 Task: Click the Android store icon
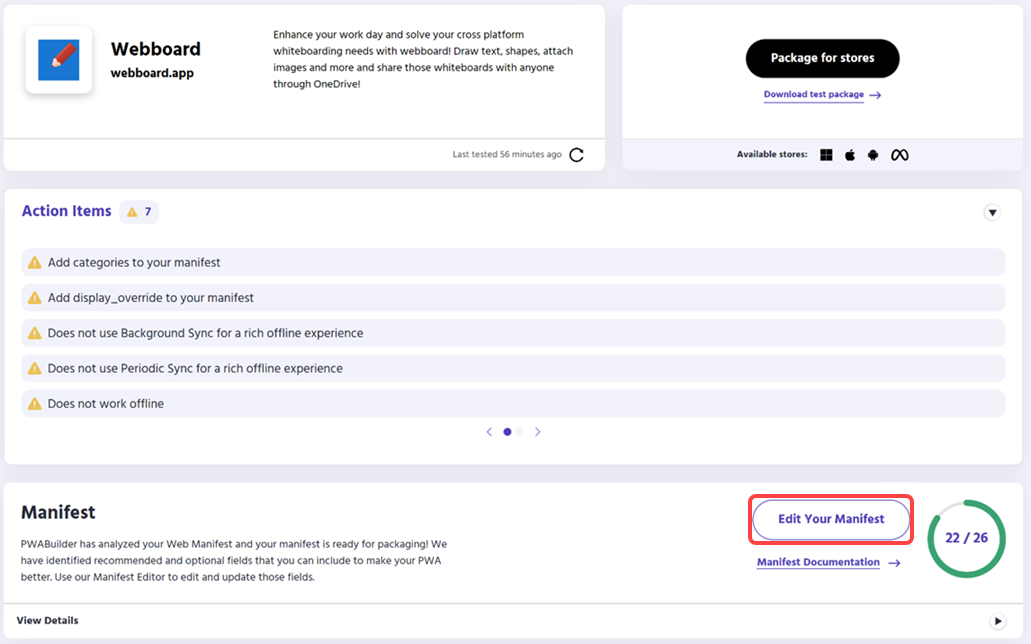click(873, 155)
